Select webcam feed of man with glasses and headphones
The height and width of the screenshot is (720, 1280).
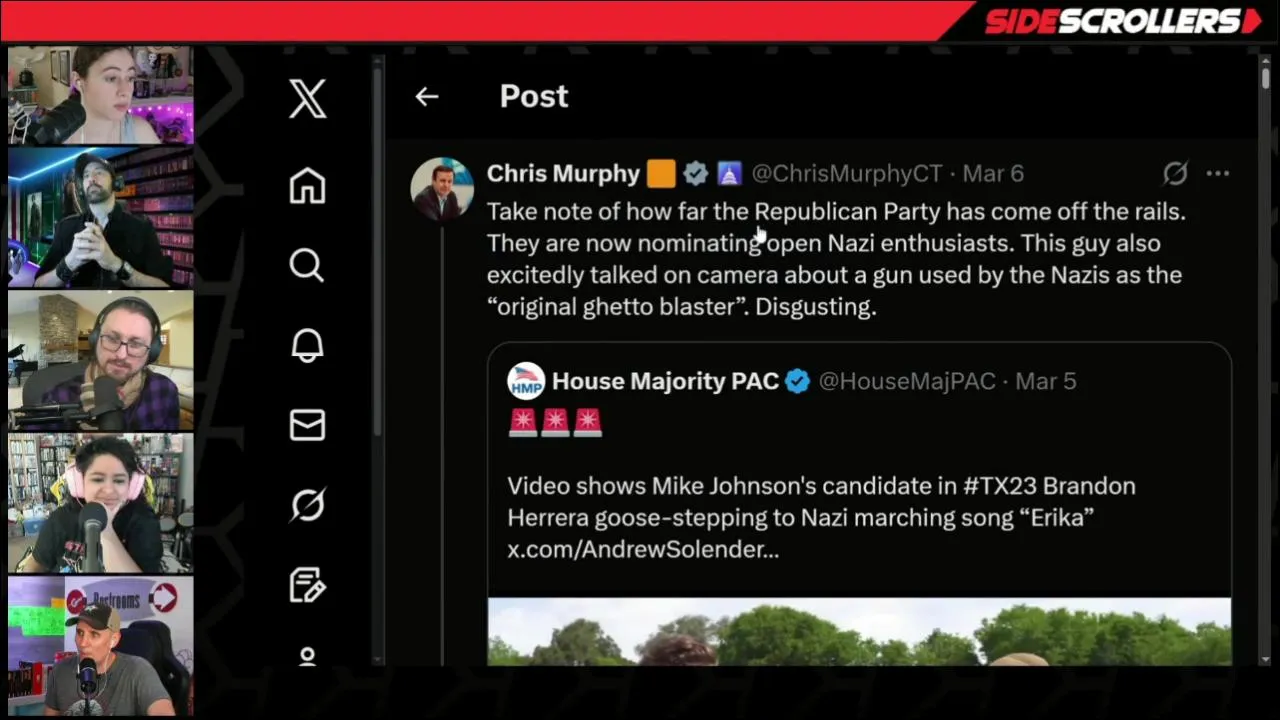(101, 361)
